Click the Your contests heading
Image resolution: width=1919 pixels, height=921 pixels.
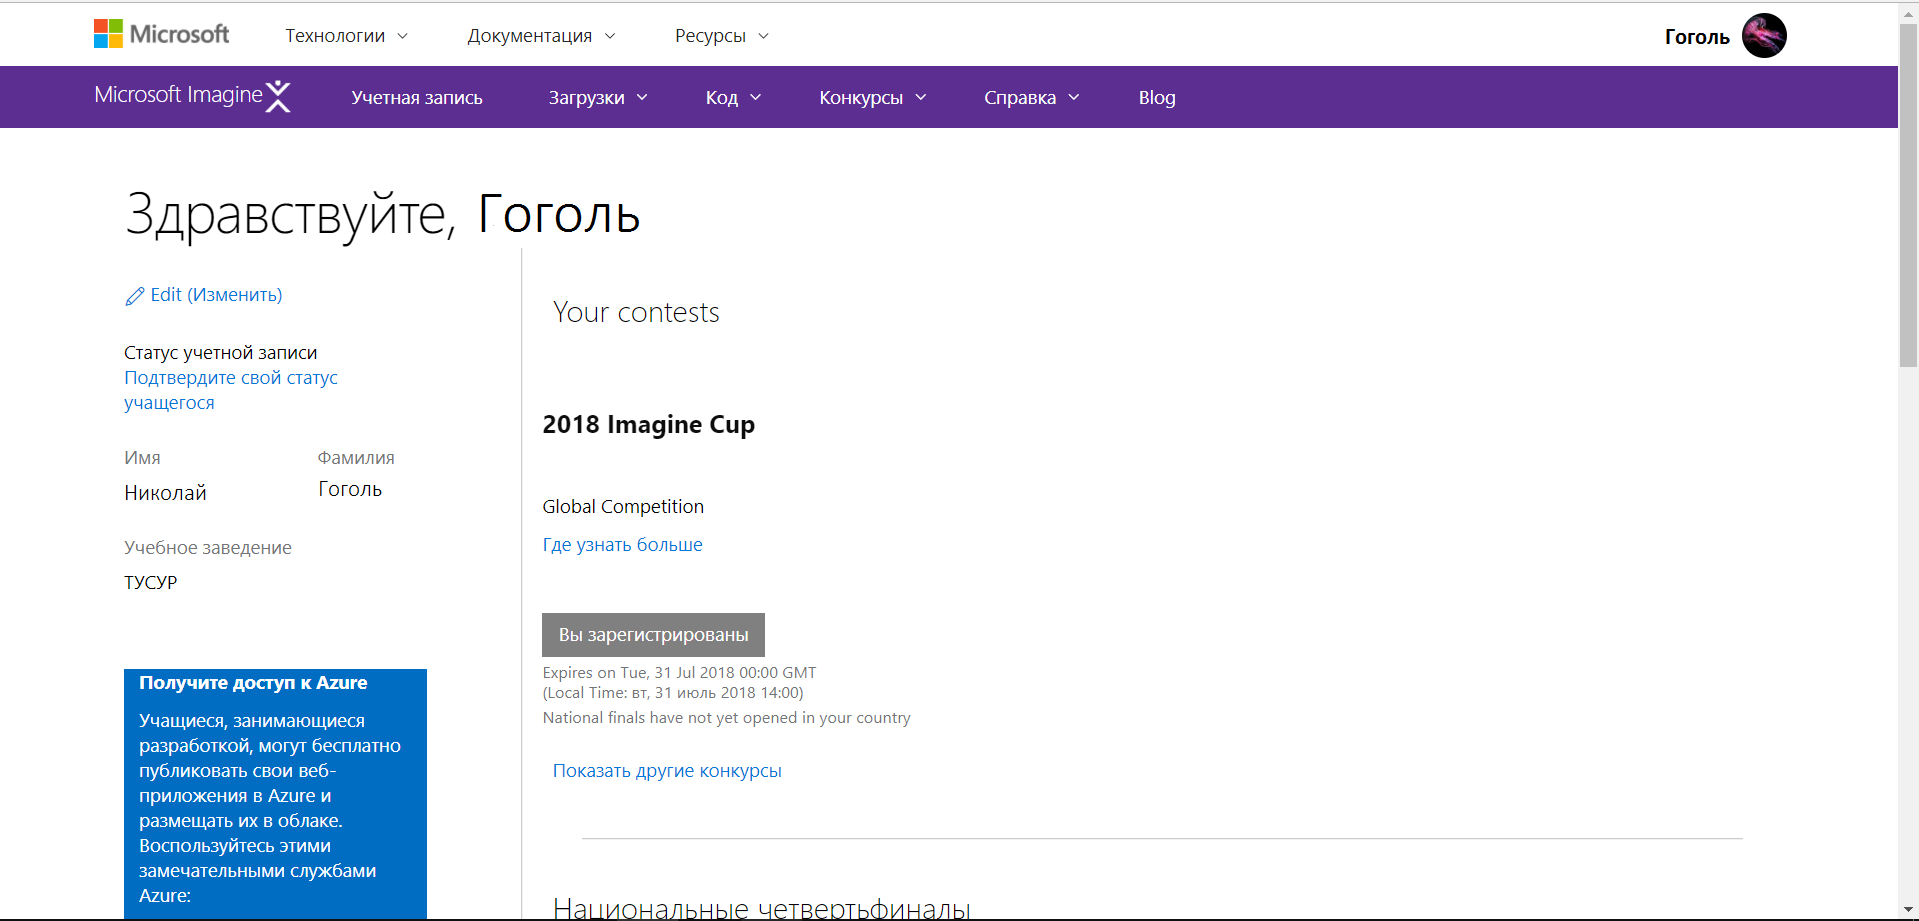(x=636, y=313)
